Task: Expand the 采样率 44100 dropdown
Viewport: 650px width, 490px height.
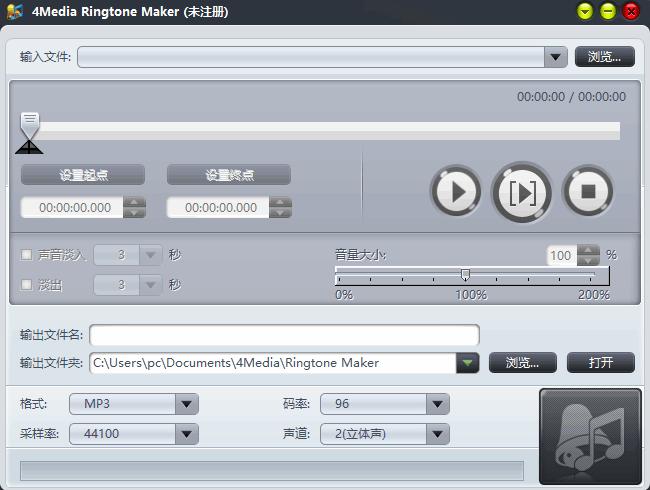Action: [x=186, y=434]
